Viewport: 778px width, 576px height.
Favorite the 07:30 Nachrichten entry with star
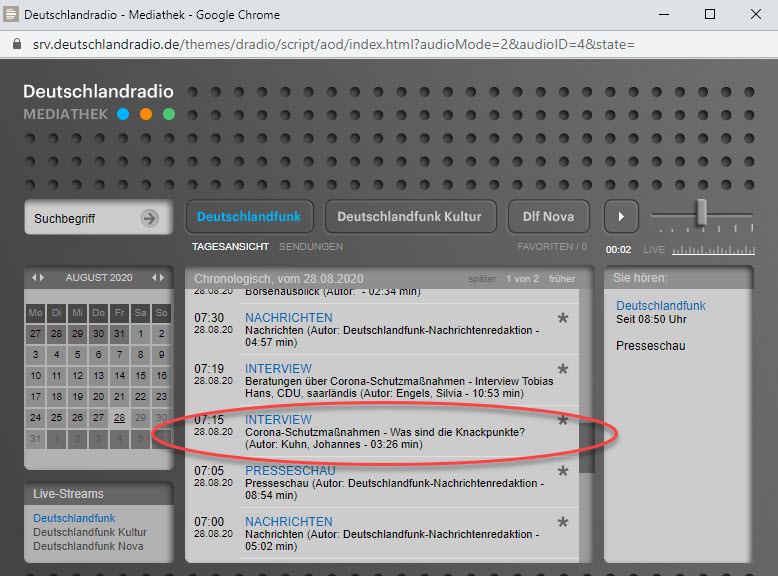562,319
